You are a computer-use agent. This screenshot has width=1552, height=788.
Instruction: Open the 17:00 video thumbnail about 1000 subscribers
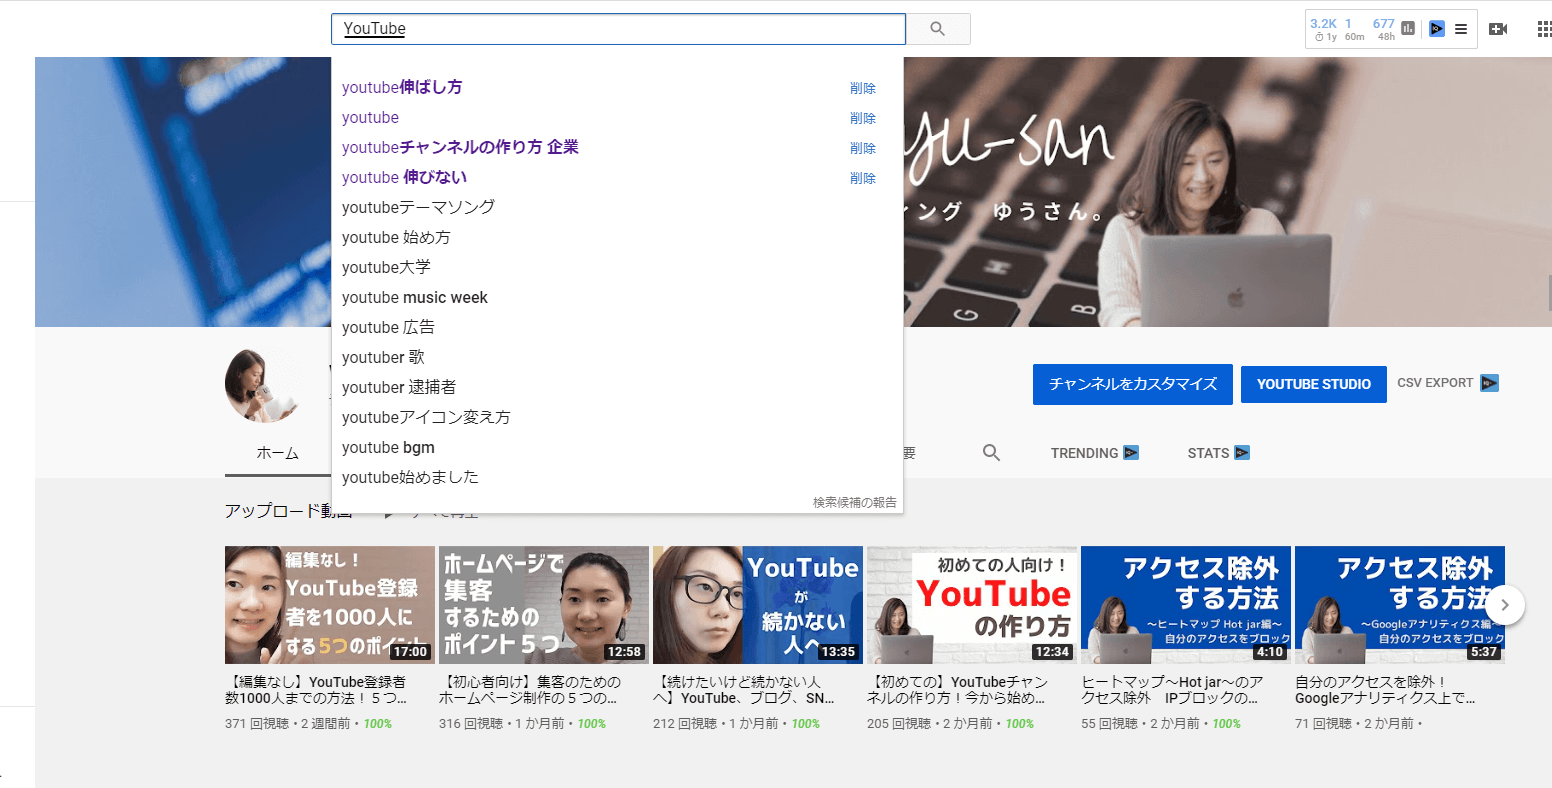pyautogui.click(x=330, y=605)
